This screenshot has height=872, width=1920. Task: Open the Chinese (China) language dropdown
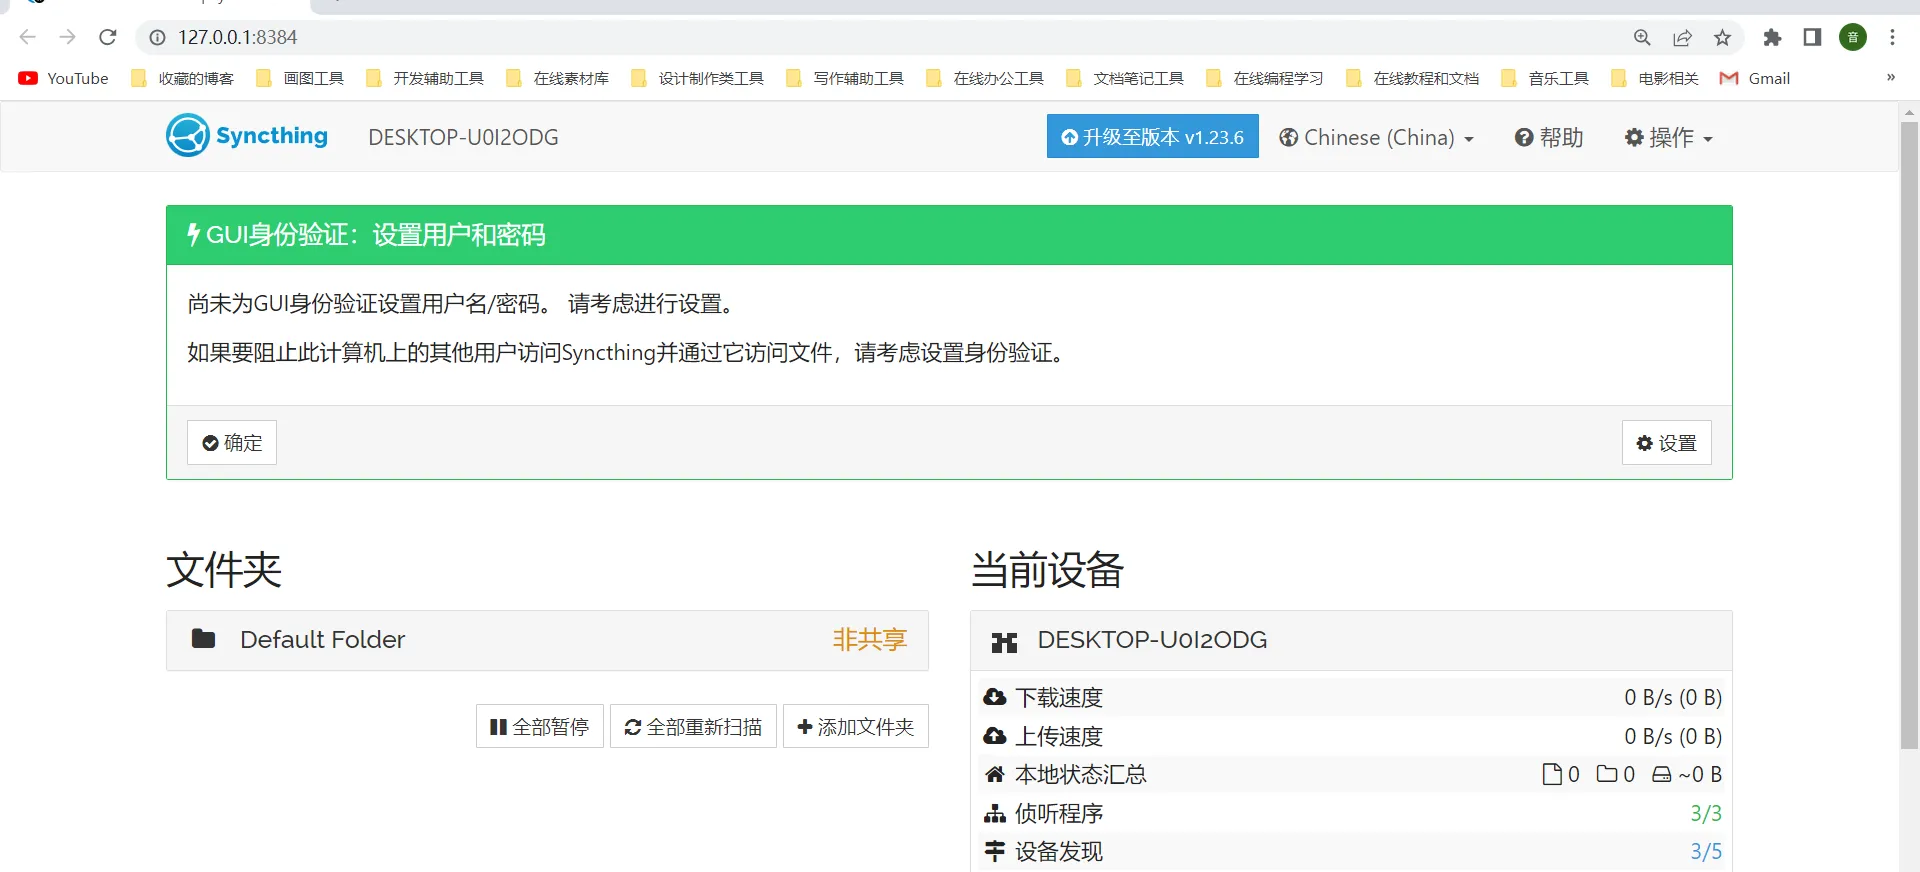tap(1377, 137)
